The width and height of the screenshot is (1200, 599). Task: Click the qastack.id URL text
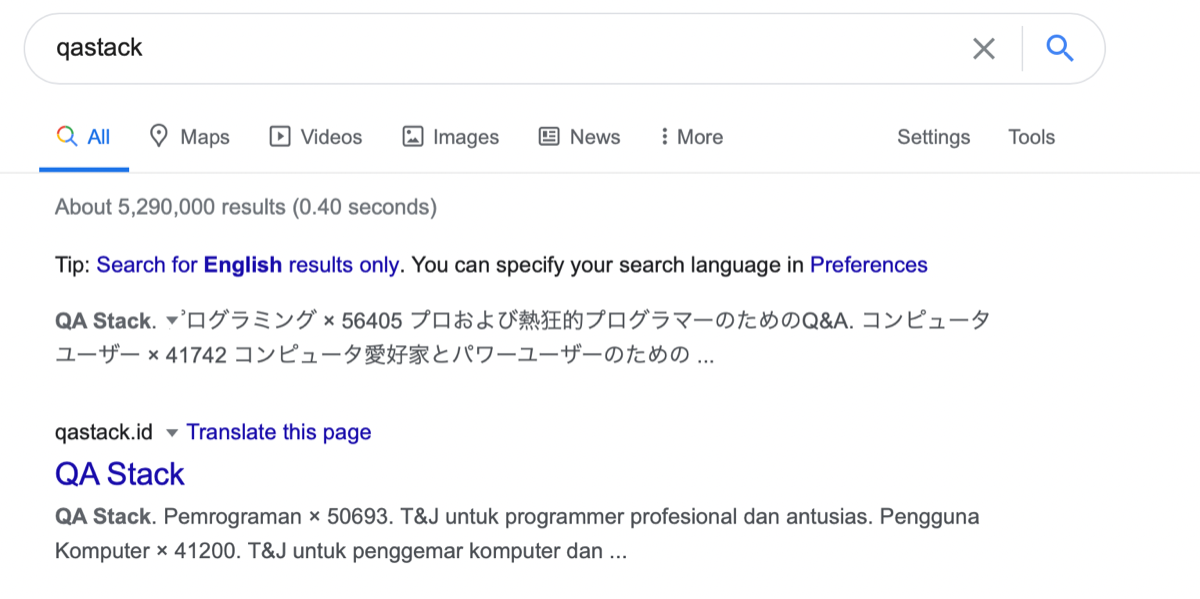coord(104,432)
